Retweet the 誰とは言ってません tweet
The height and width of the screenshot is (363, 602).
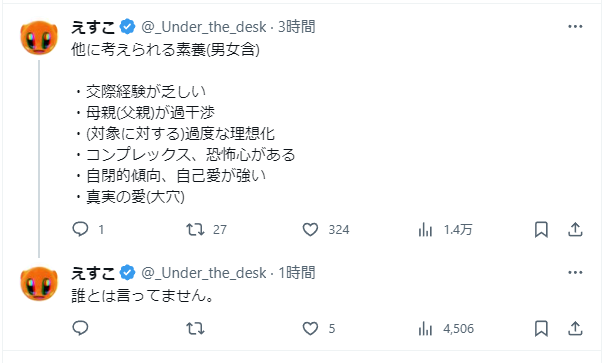pyautogui.click(x=195, y=328)
